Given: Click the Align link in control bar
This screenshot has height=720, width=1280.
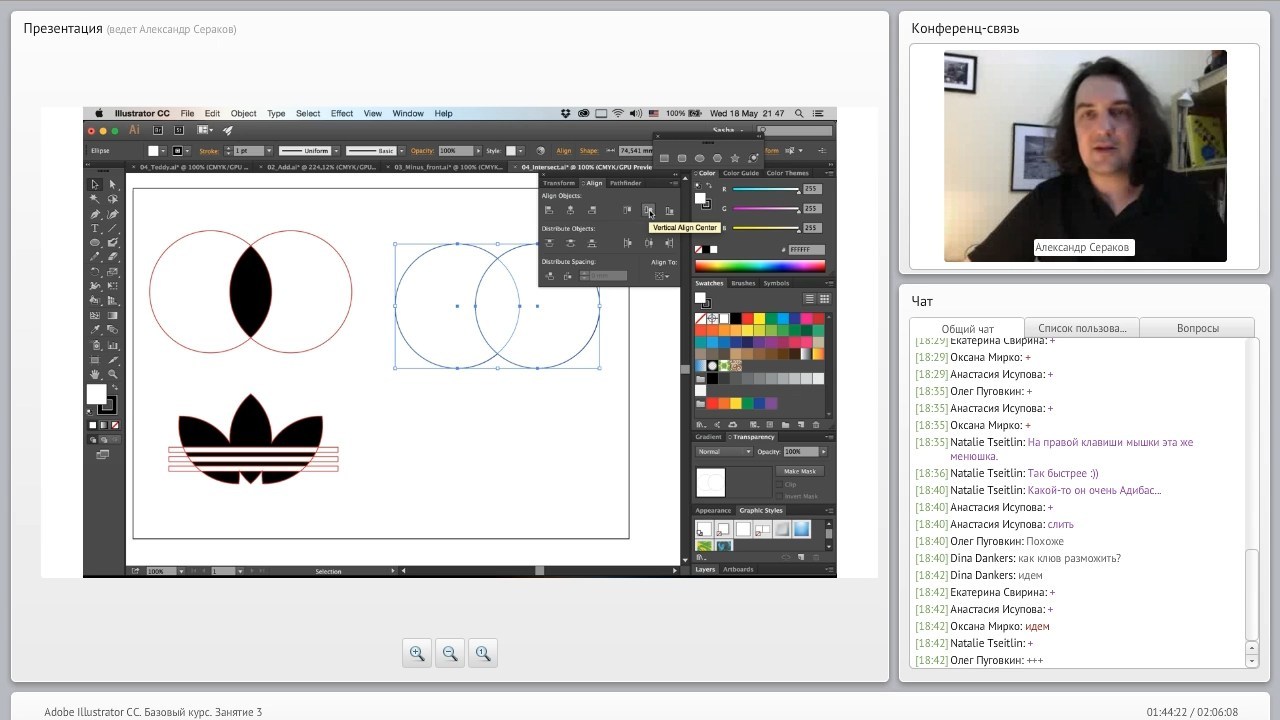Looking at the screenshot, I should pyautogui.click(x=564, y=151).
